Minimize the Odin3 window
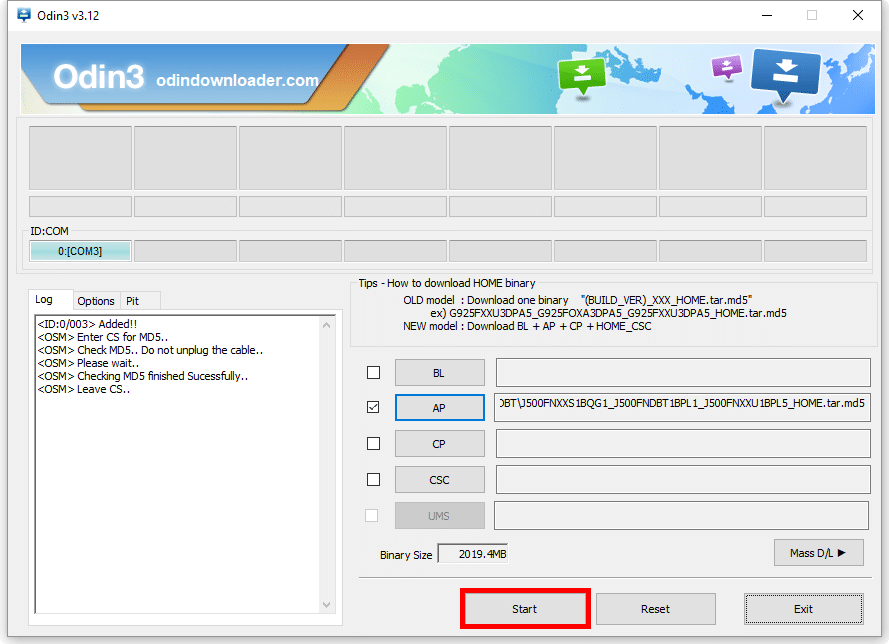This screenshot has width=889, height=644. pos(767,15)
